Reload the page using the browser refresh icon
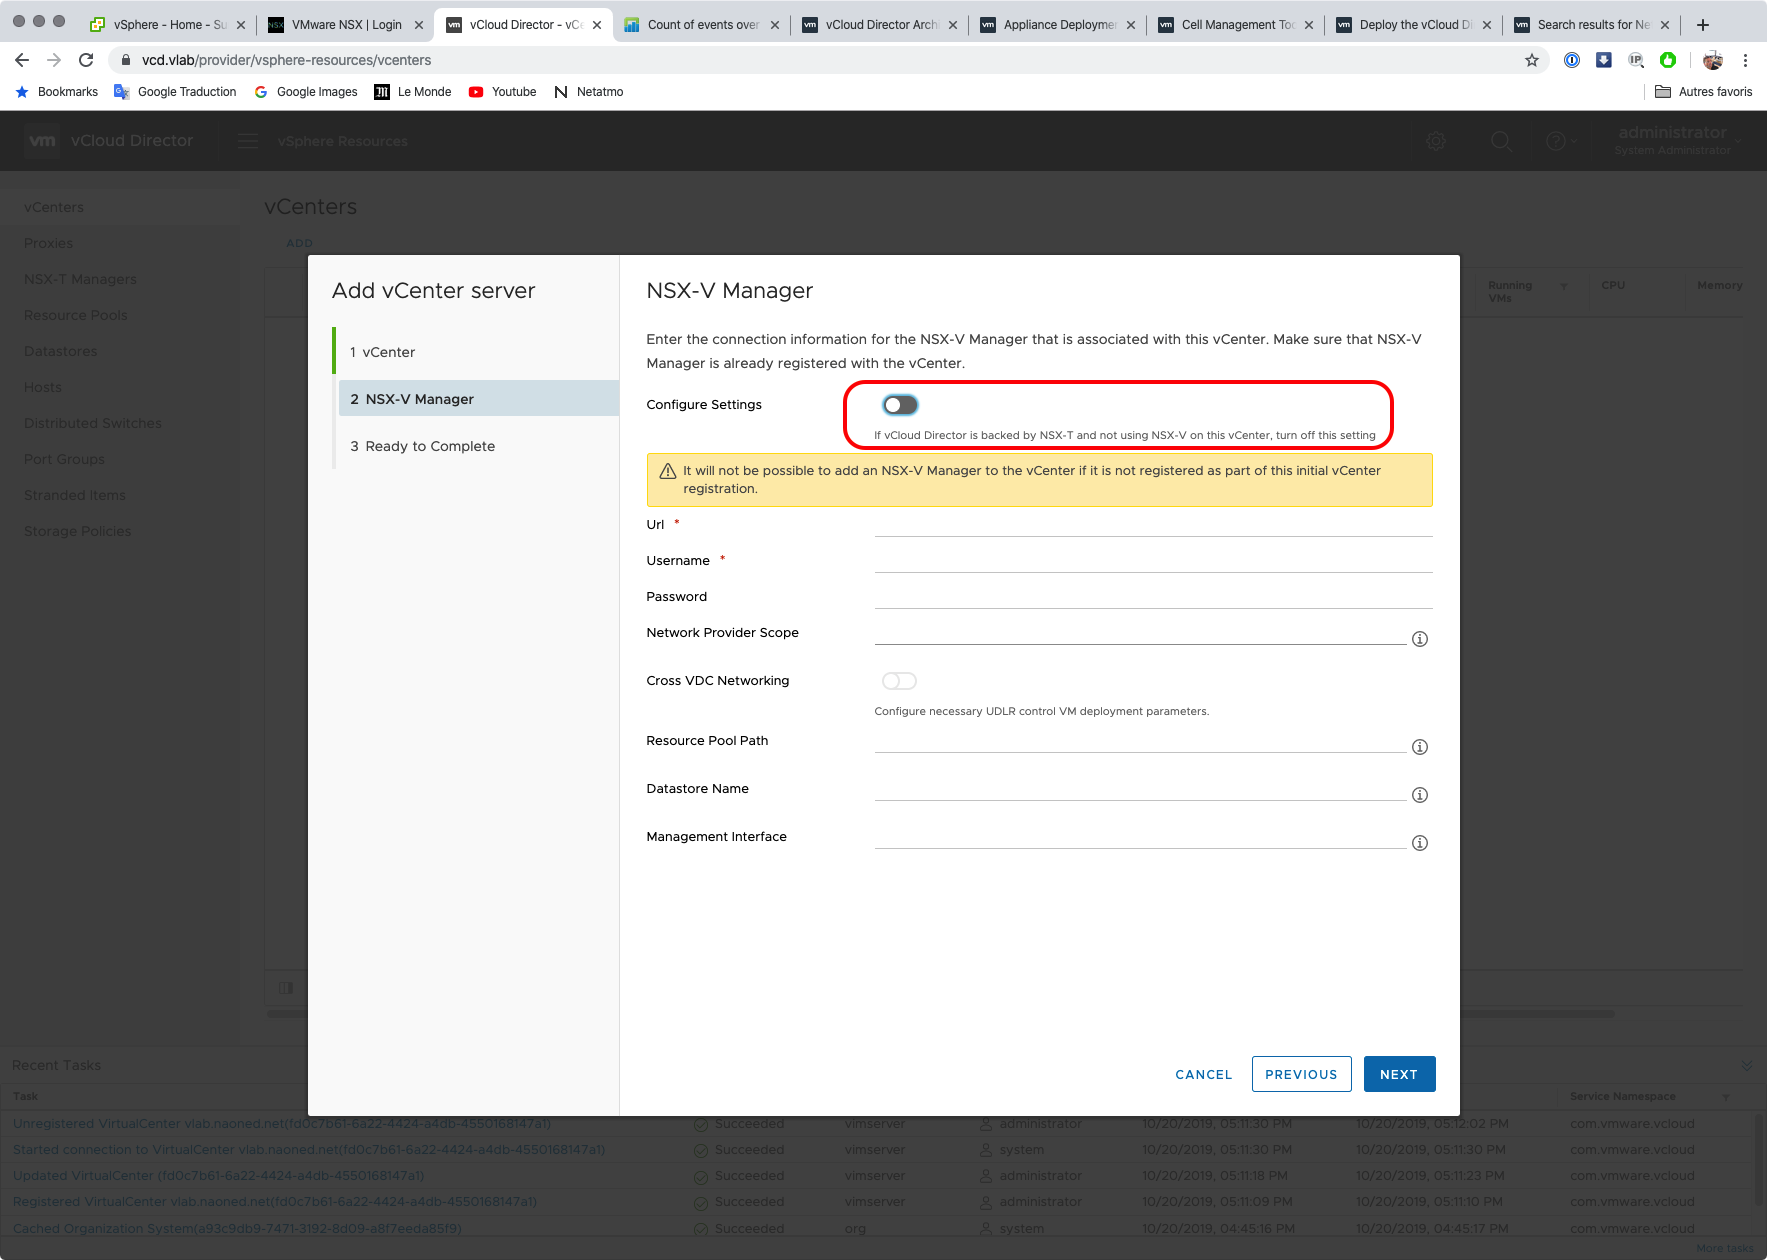The height and width of the screenshot is (1260, 1767). click(86, 60)
